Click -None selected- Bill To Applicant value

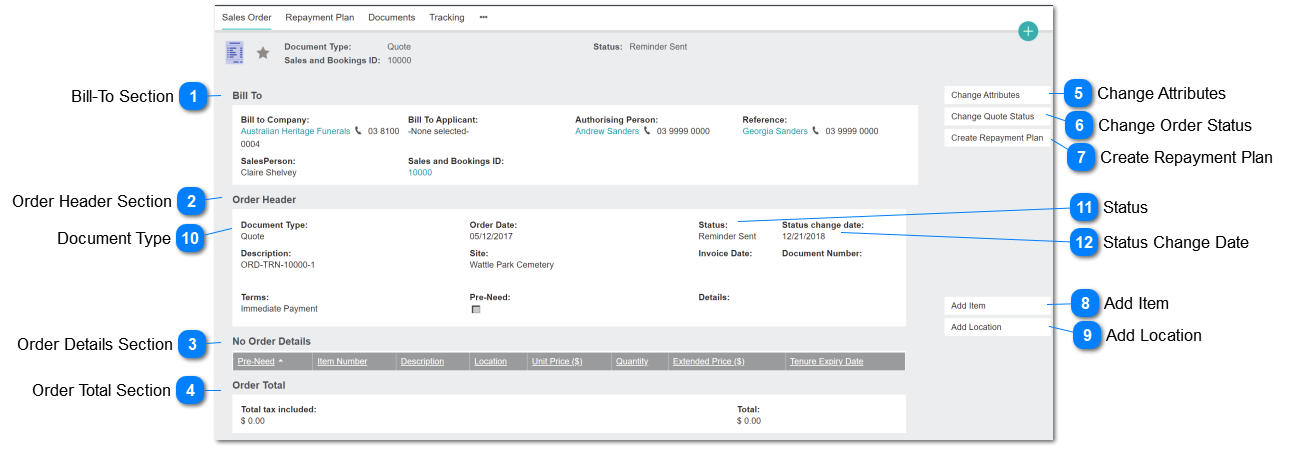tap(438, 131)
